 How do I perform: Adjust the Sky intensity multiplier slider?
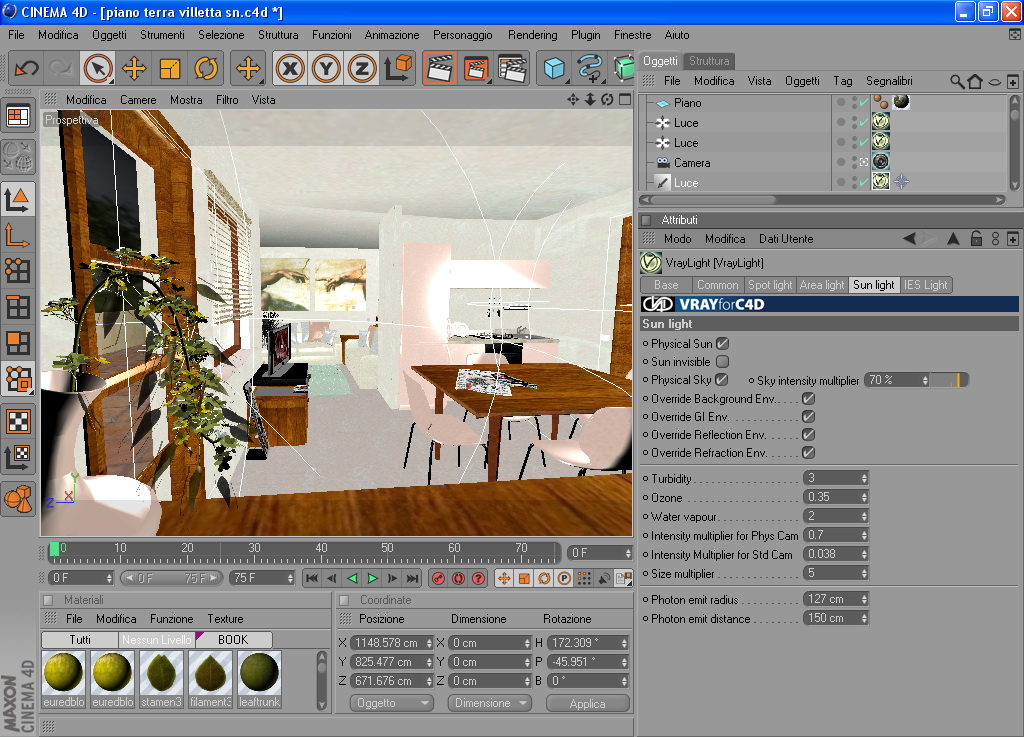tap(949, 380)
